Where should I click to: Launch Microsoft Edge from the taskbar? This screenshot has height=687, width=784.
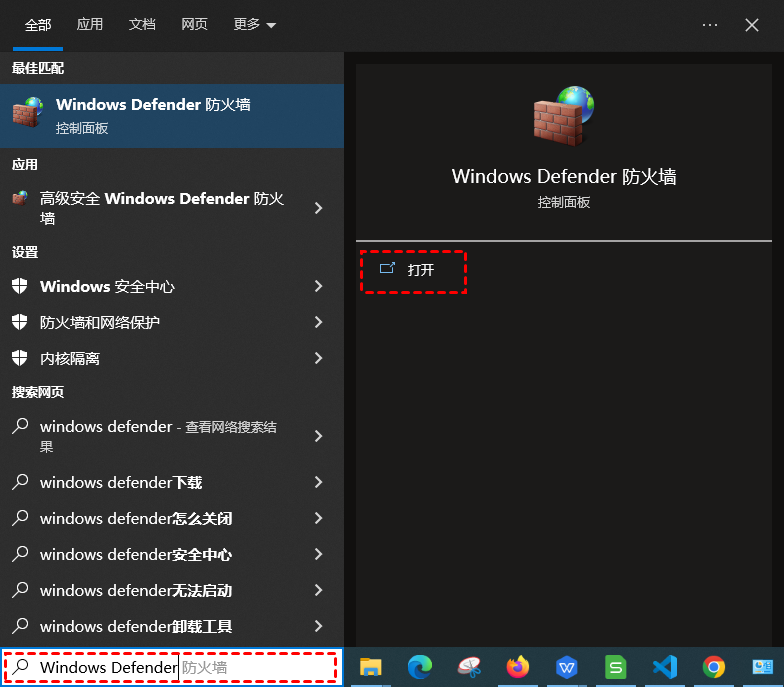point(420,667)
